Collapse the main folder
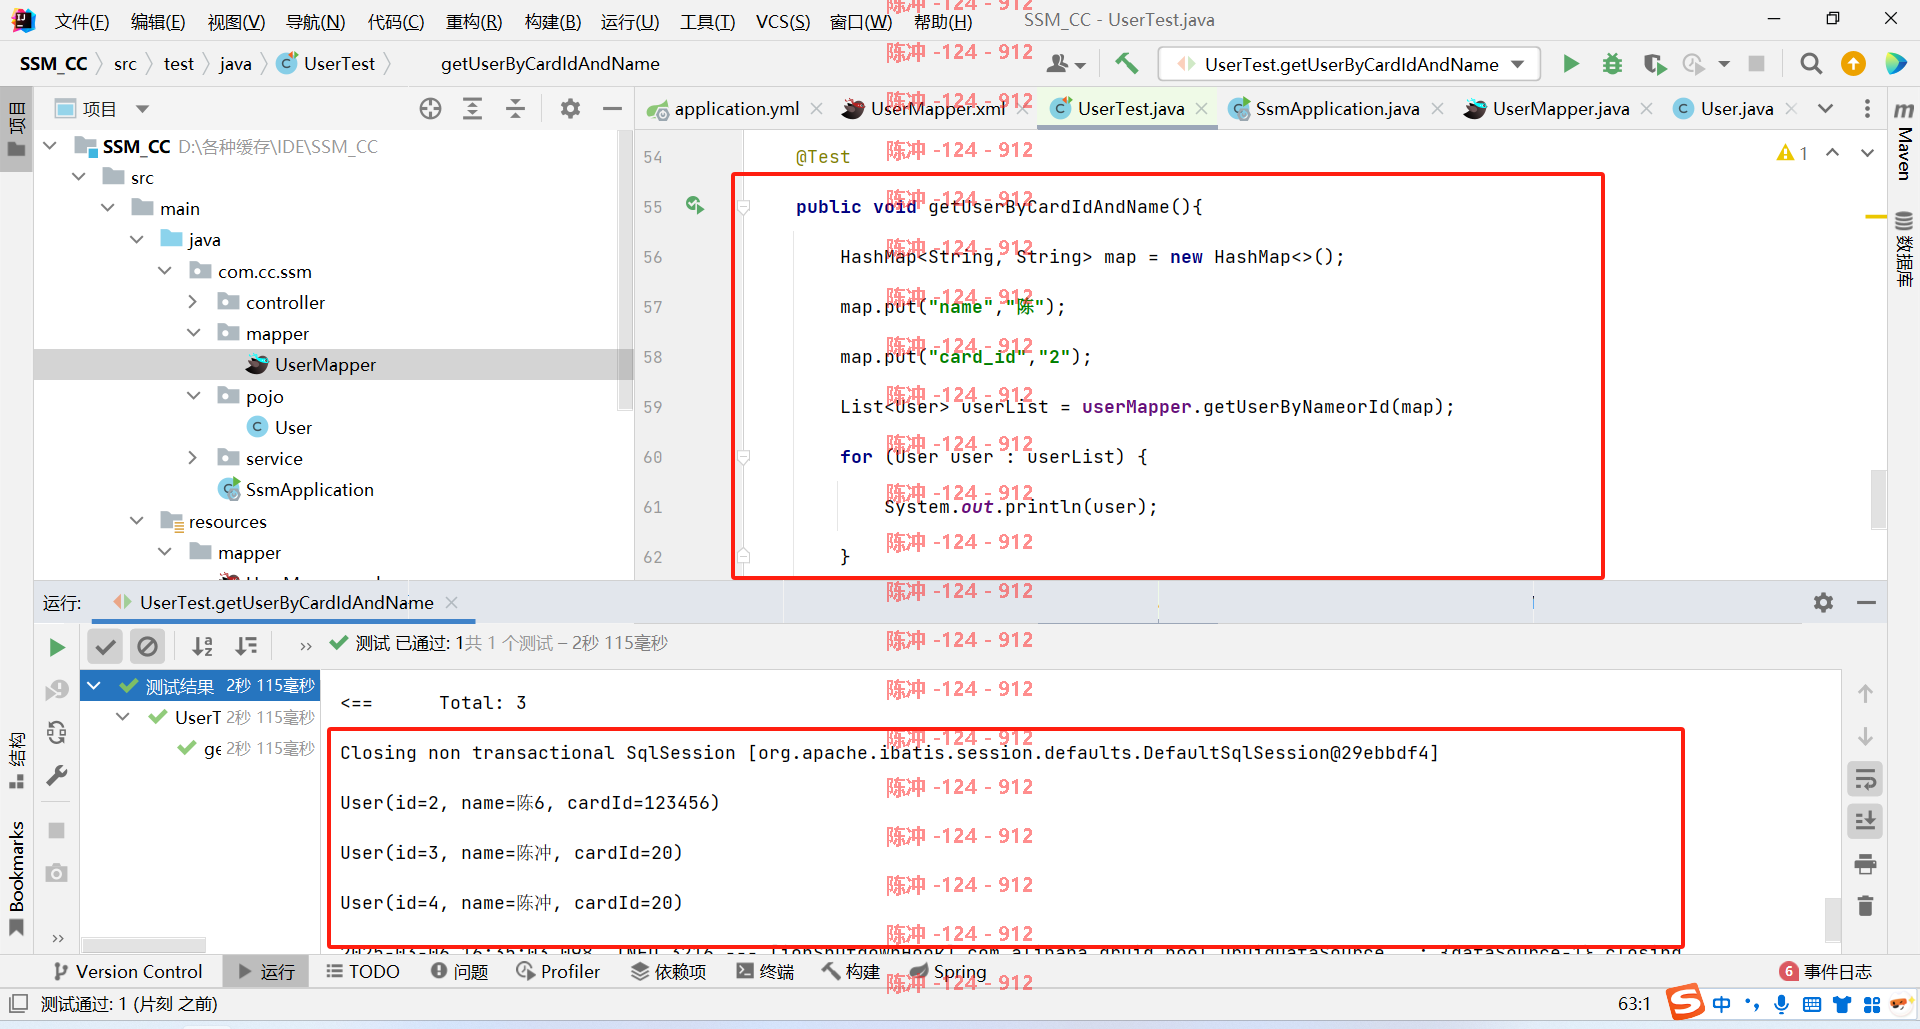Screen dimensions: 1920x1029 tap(107, 208)
